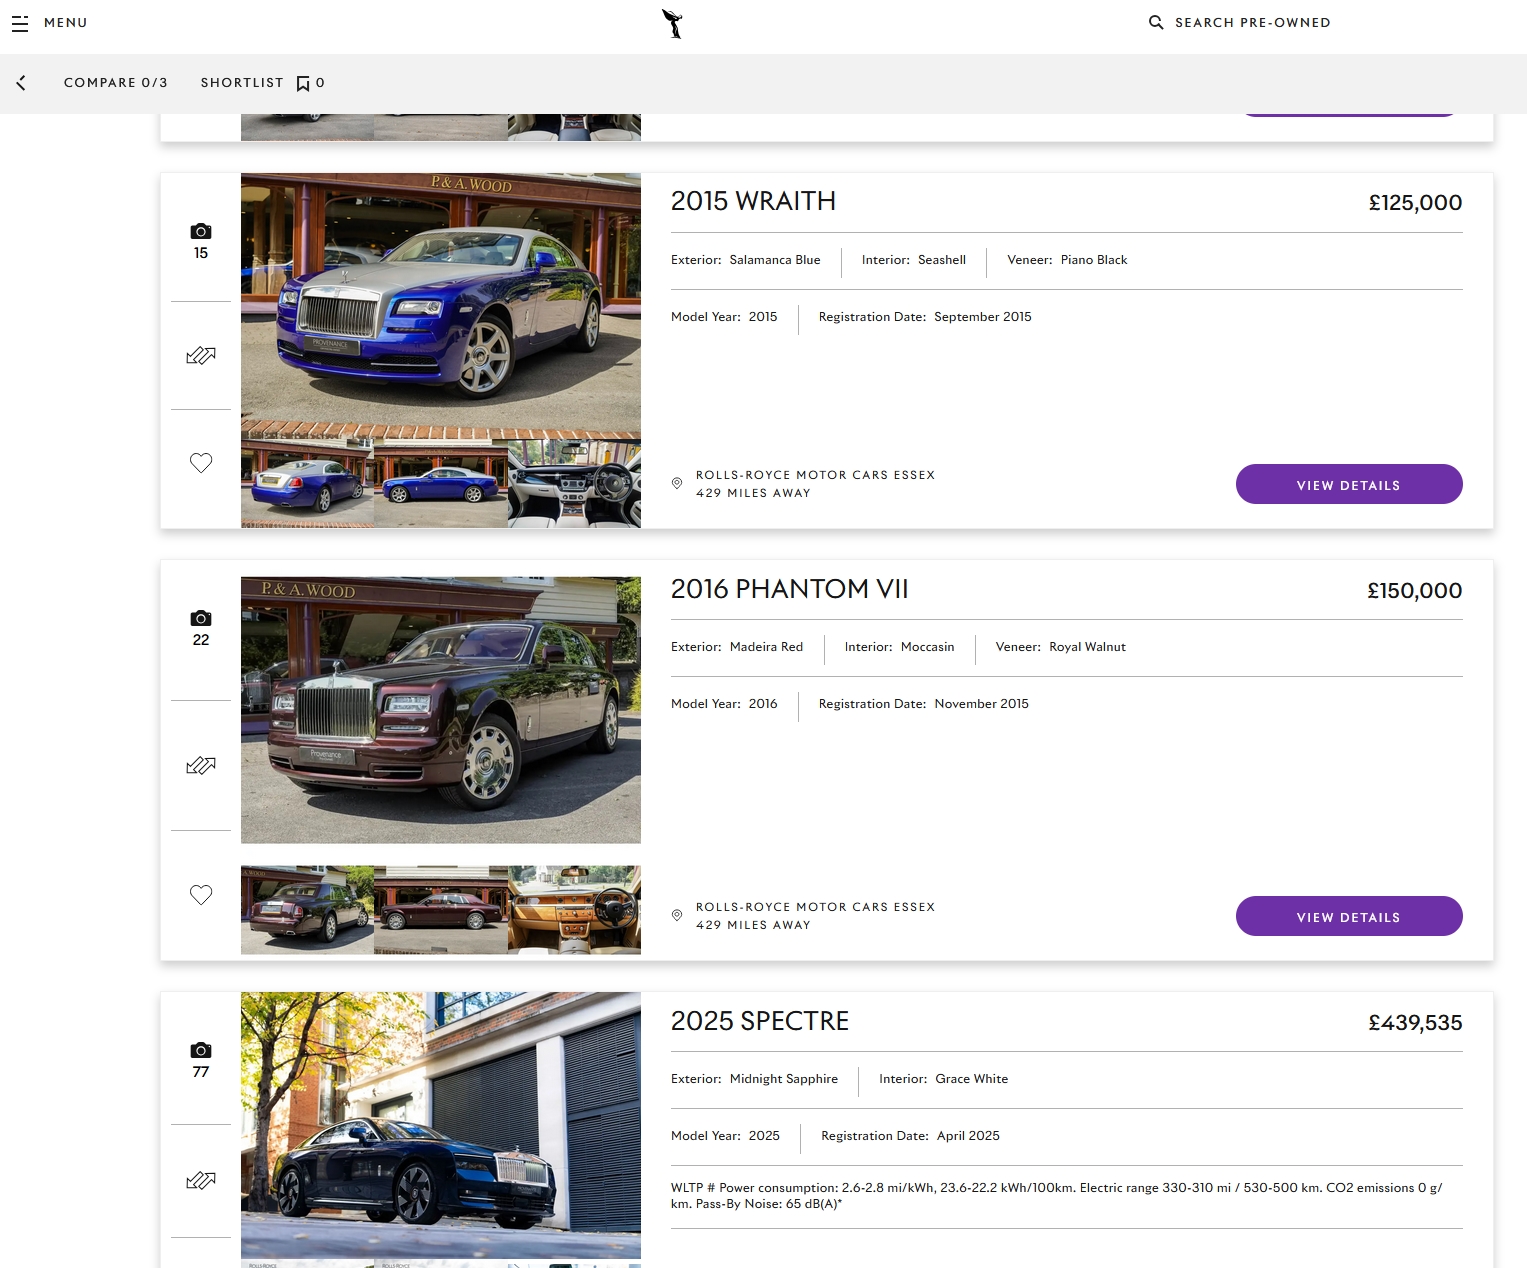1527x1268 pixels.
Task: Open the hamburger menu icon
Action: [20, 23]
